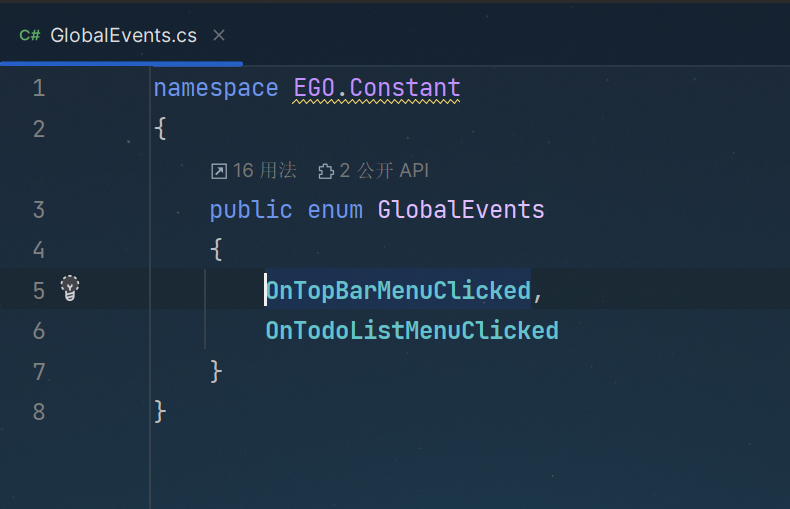Open the 16 用法 usages link
The width and height of the screenshot is (790, 509).
[264, 171]
